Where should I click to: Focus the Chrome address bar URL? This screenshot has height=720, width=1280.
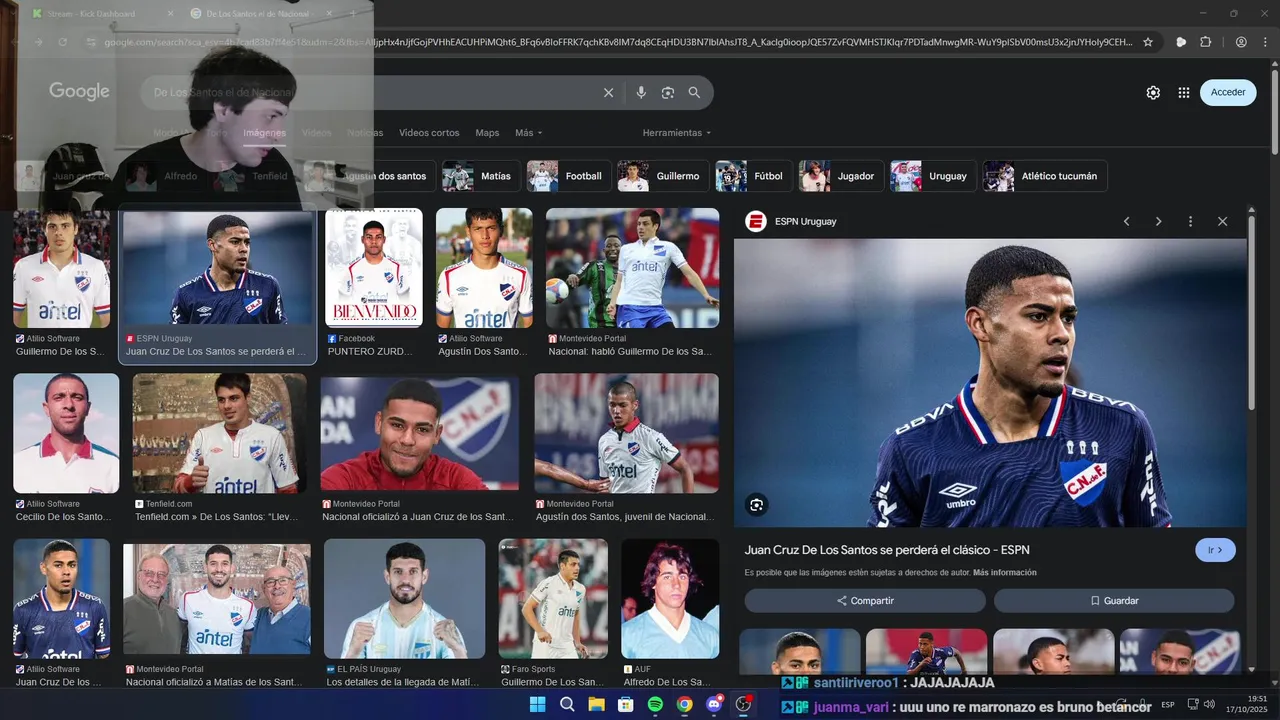618,42
